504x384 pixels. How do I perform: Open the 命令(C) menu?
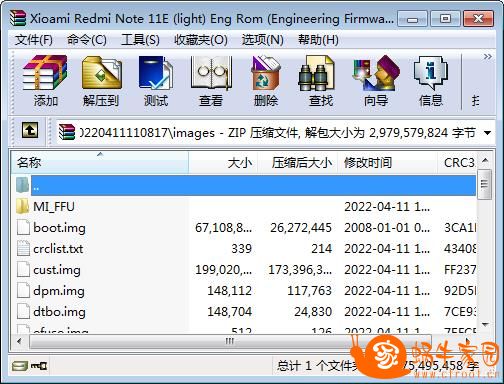click(87, 40)
